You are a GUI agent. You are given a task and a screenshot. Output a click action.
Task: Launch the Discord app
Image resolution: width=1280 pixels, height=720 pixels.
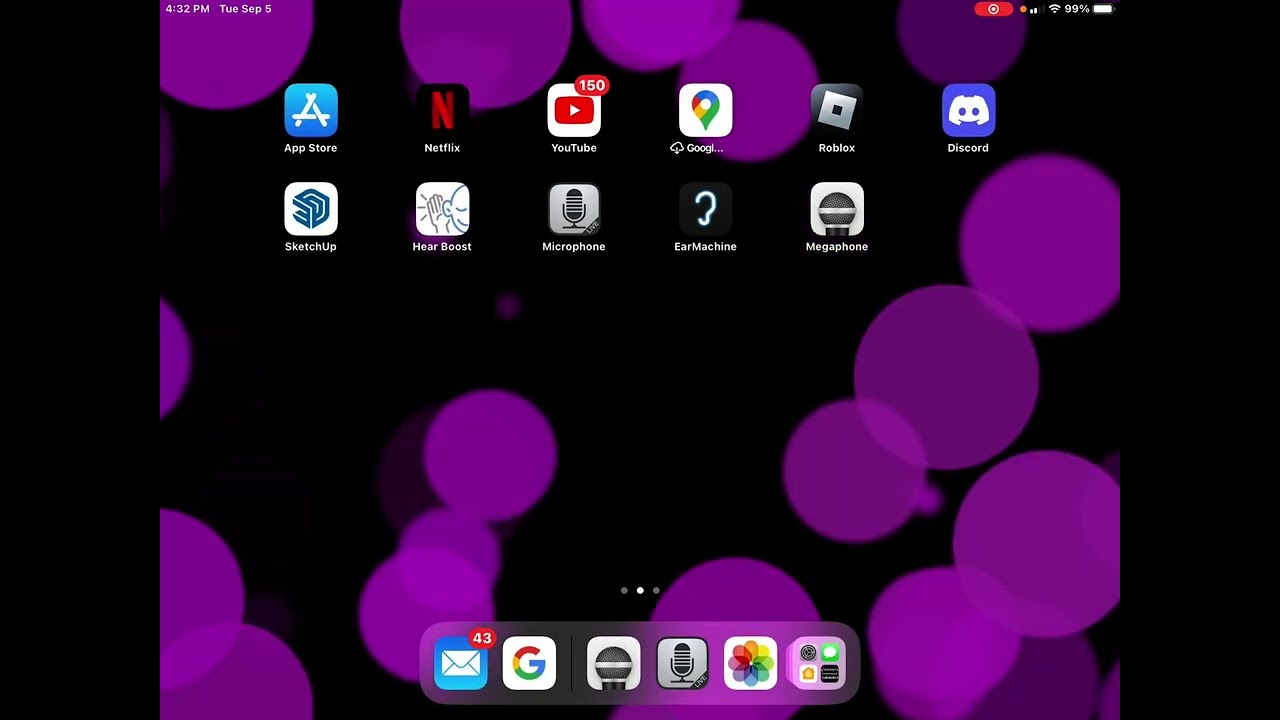[968, 110]
